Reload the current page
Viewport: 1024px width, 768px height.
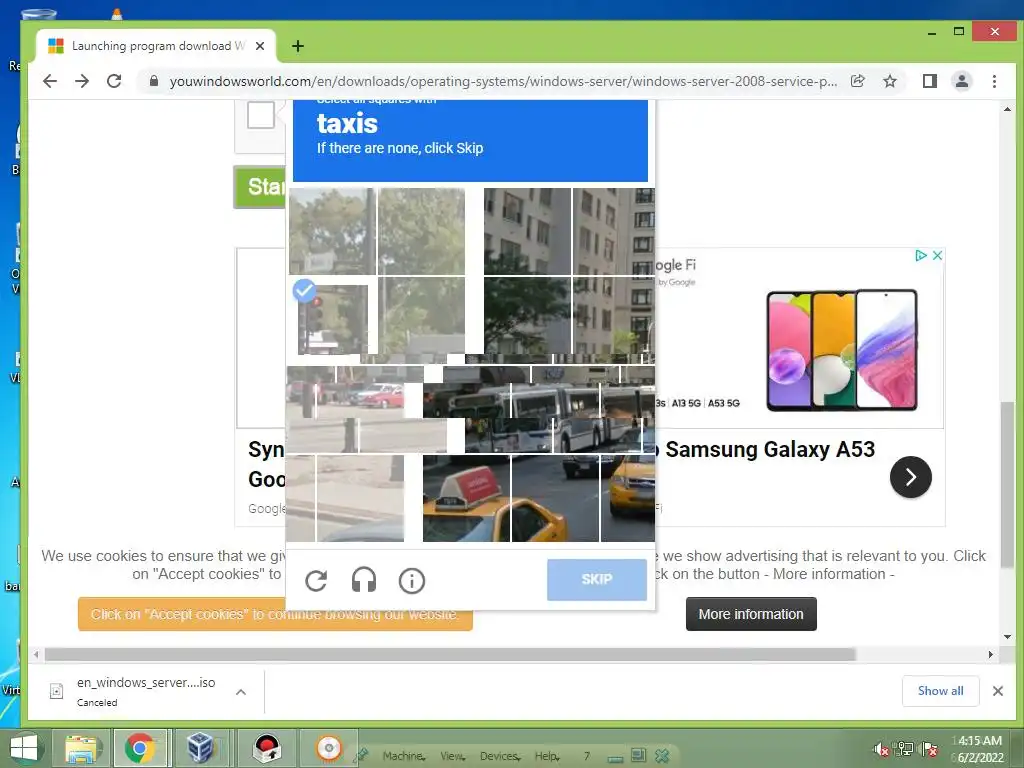114,81
